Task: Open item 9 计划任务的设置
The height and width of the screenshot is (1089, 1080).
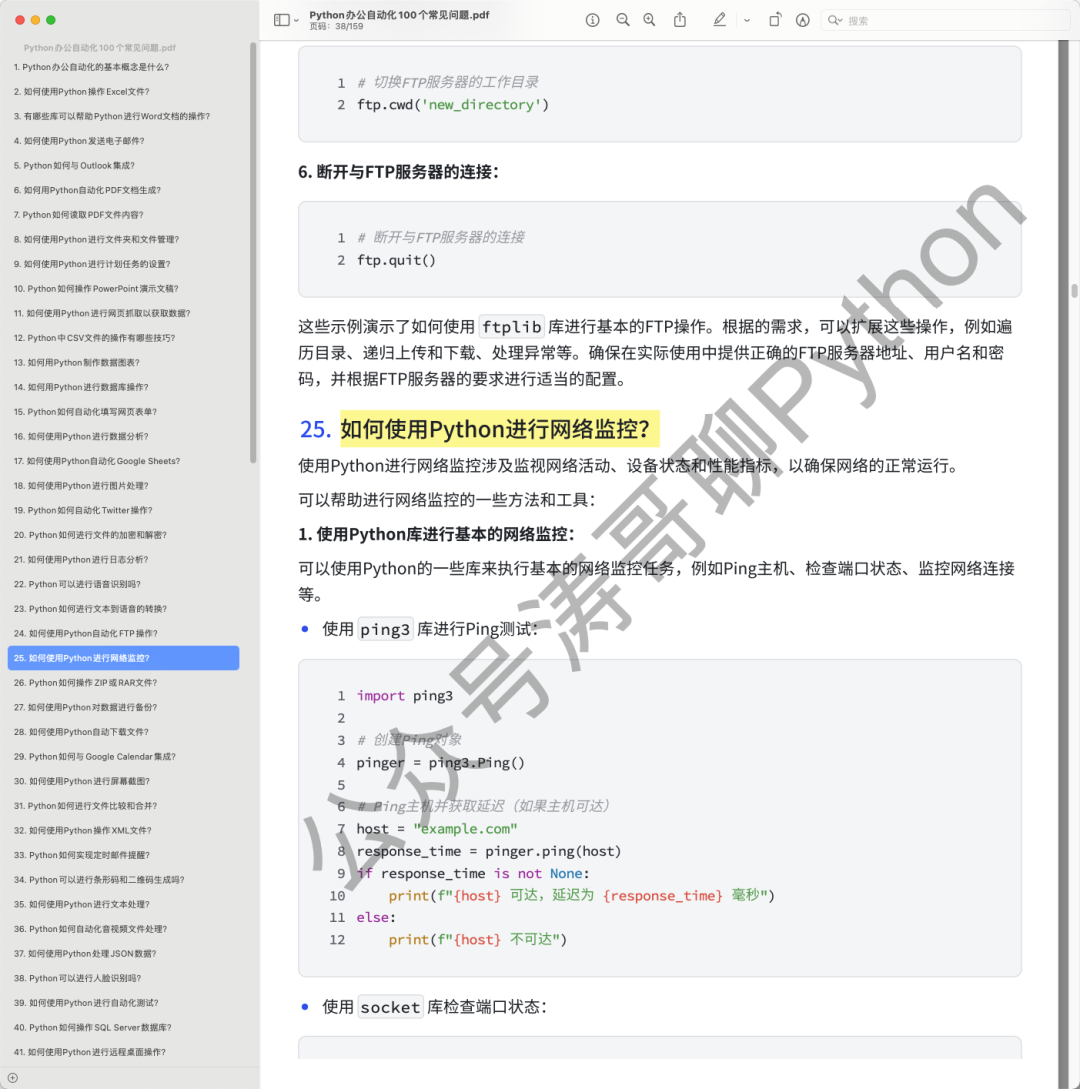Action: [92, 264]
